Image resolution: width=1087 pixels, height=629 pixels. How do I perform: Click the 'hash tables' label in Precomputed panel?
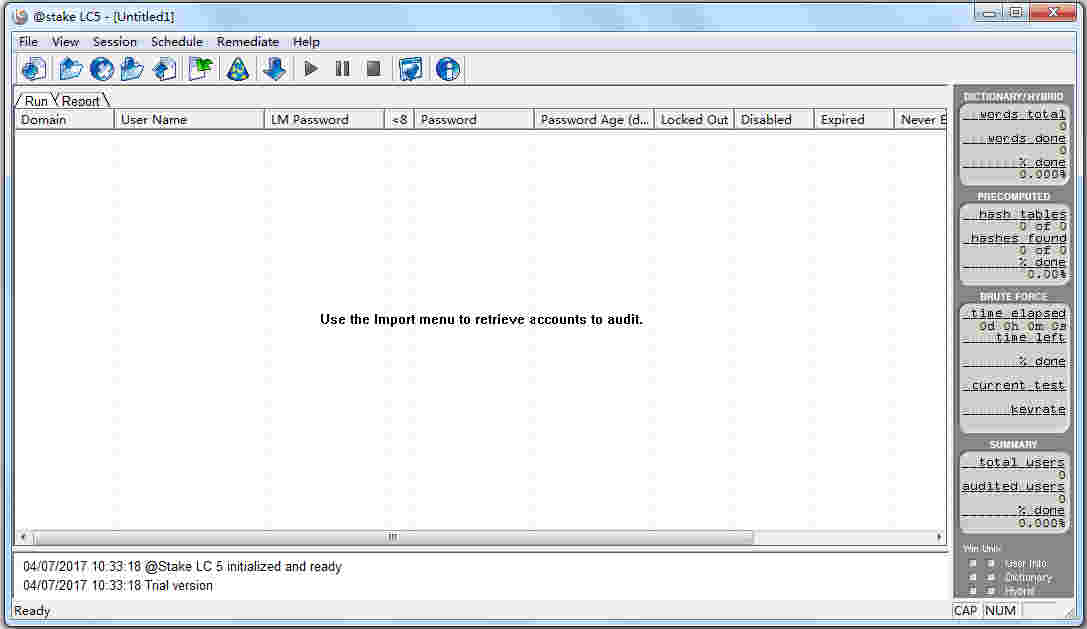(1022, 214)
